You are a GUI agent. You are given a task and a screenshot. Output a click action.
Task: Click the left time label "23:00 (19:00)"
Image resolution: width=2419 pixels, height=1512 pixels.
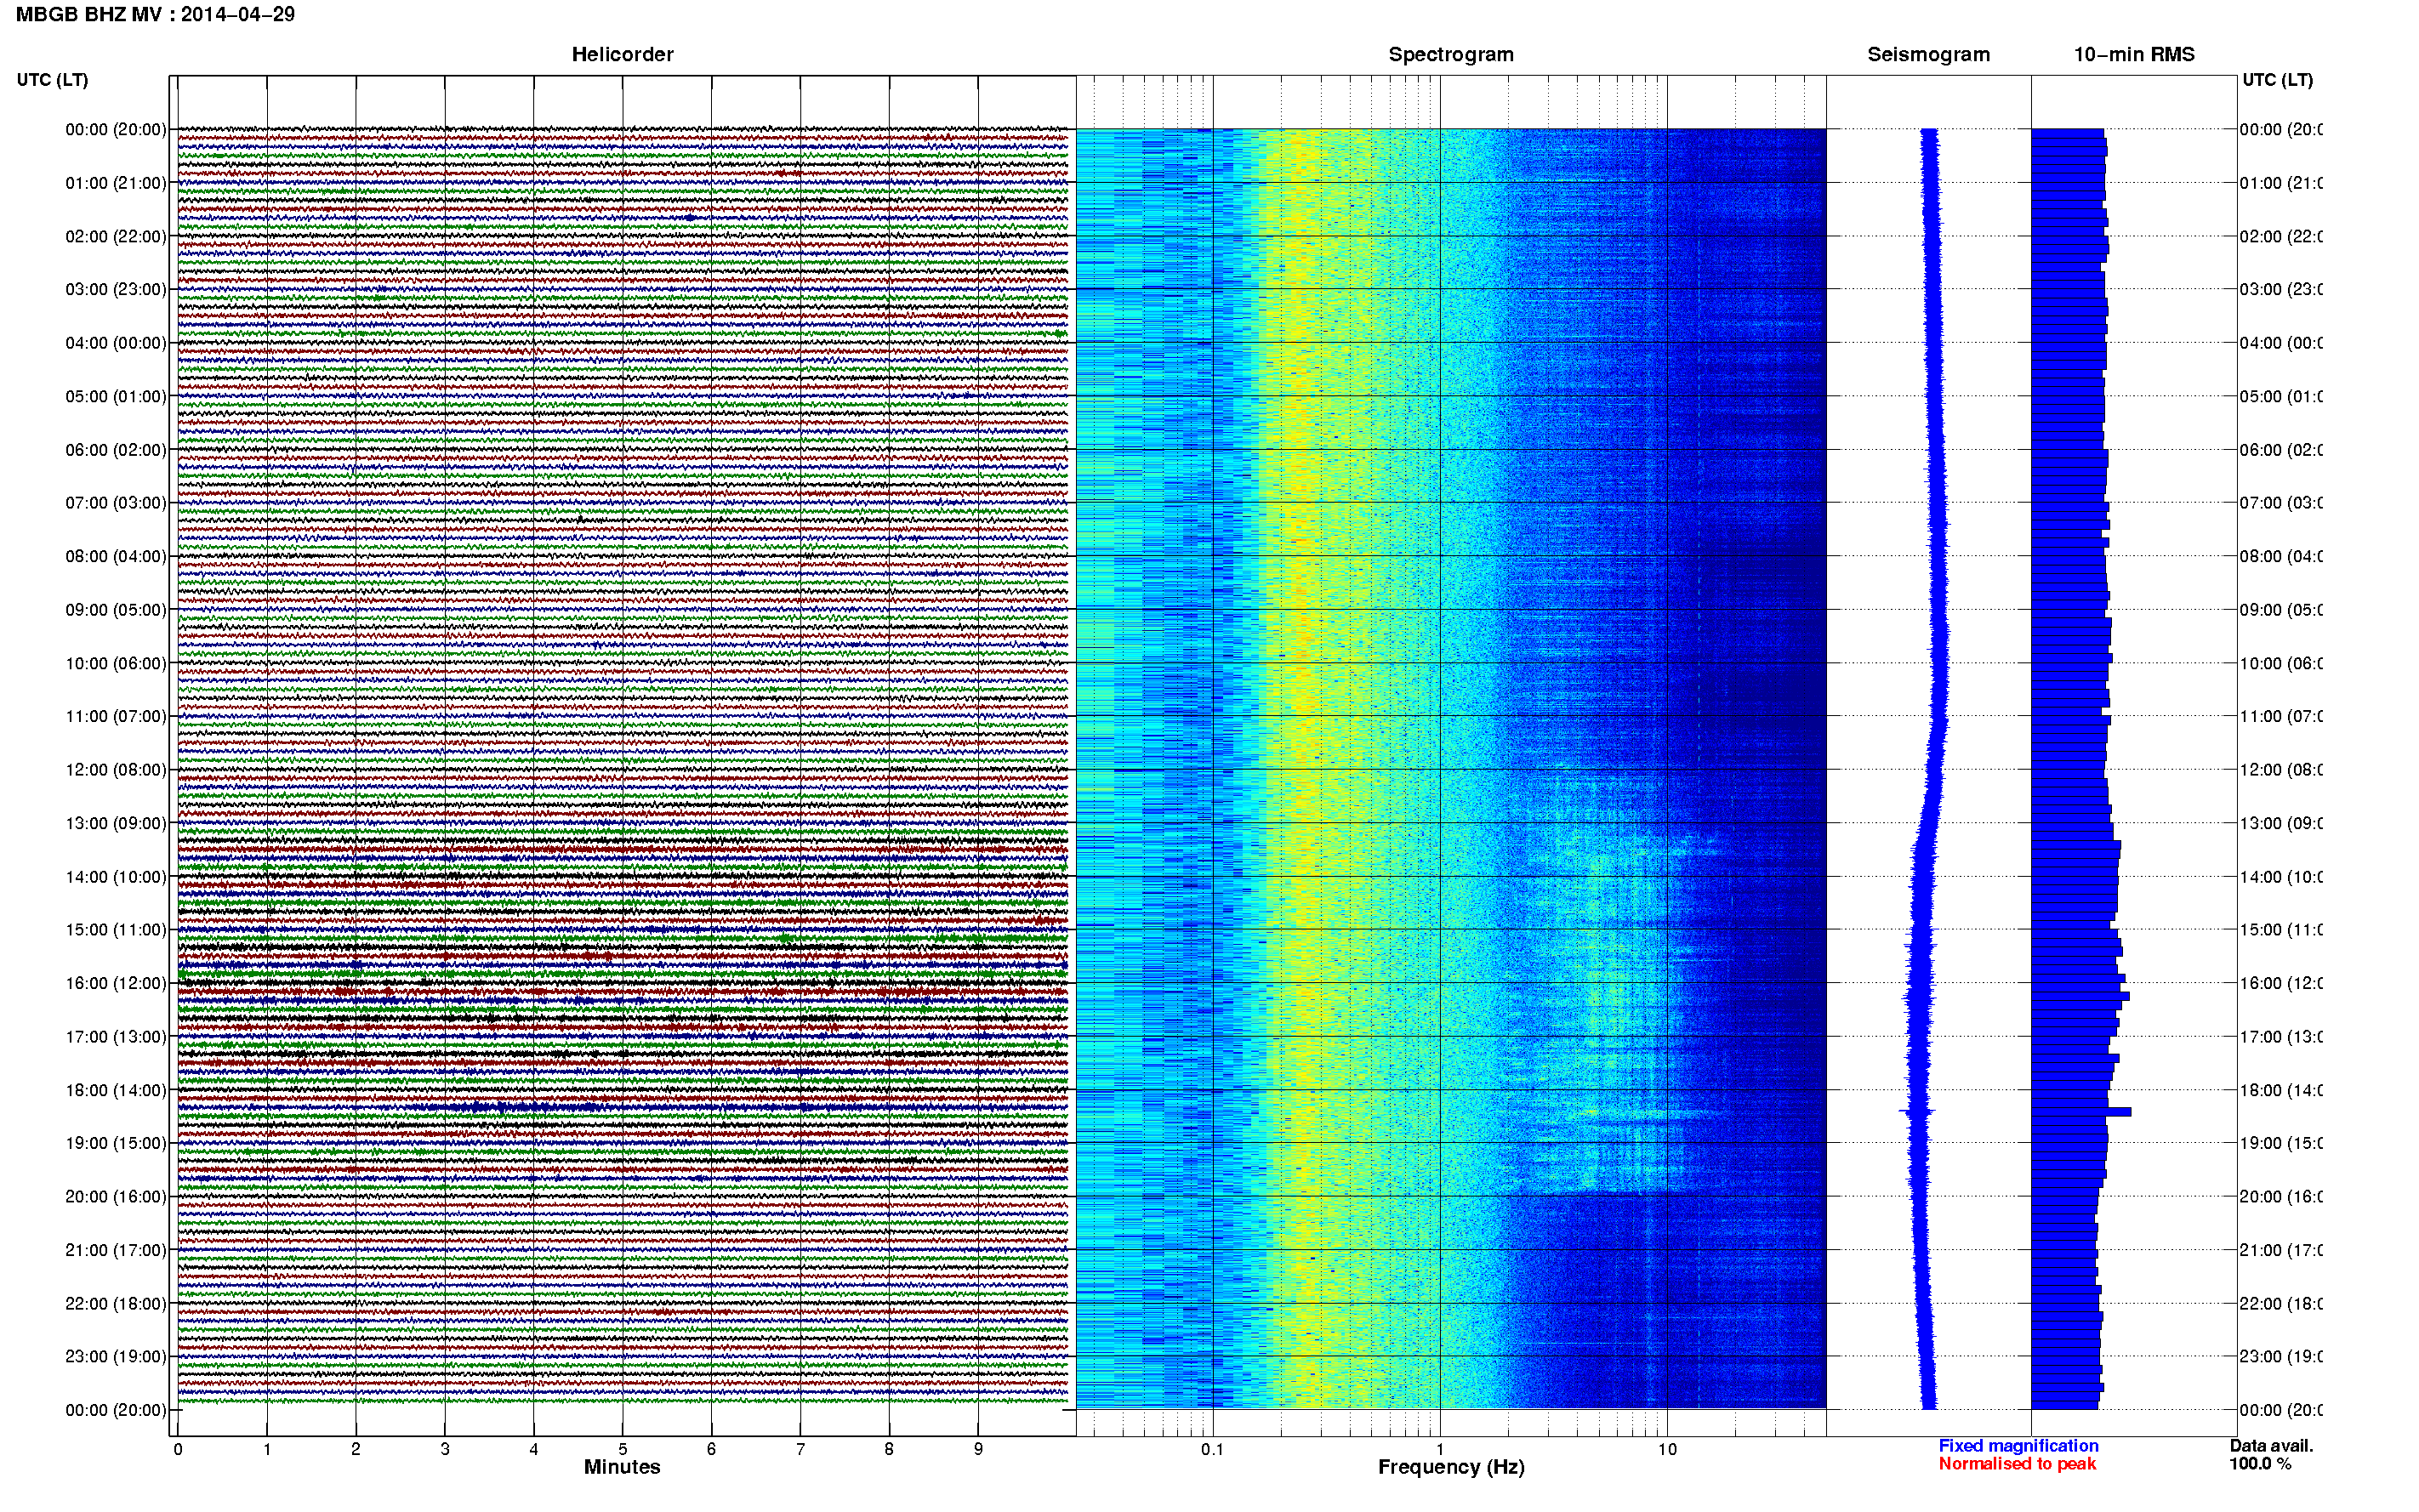pos(116,1357)
